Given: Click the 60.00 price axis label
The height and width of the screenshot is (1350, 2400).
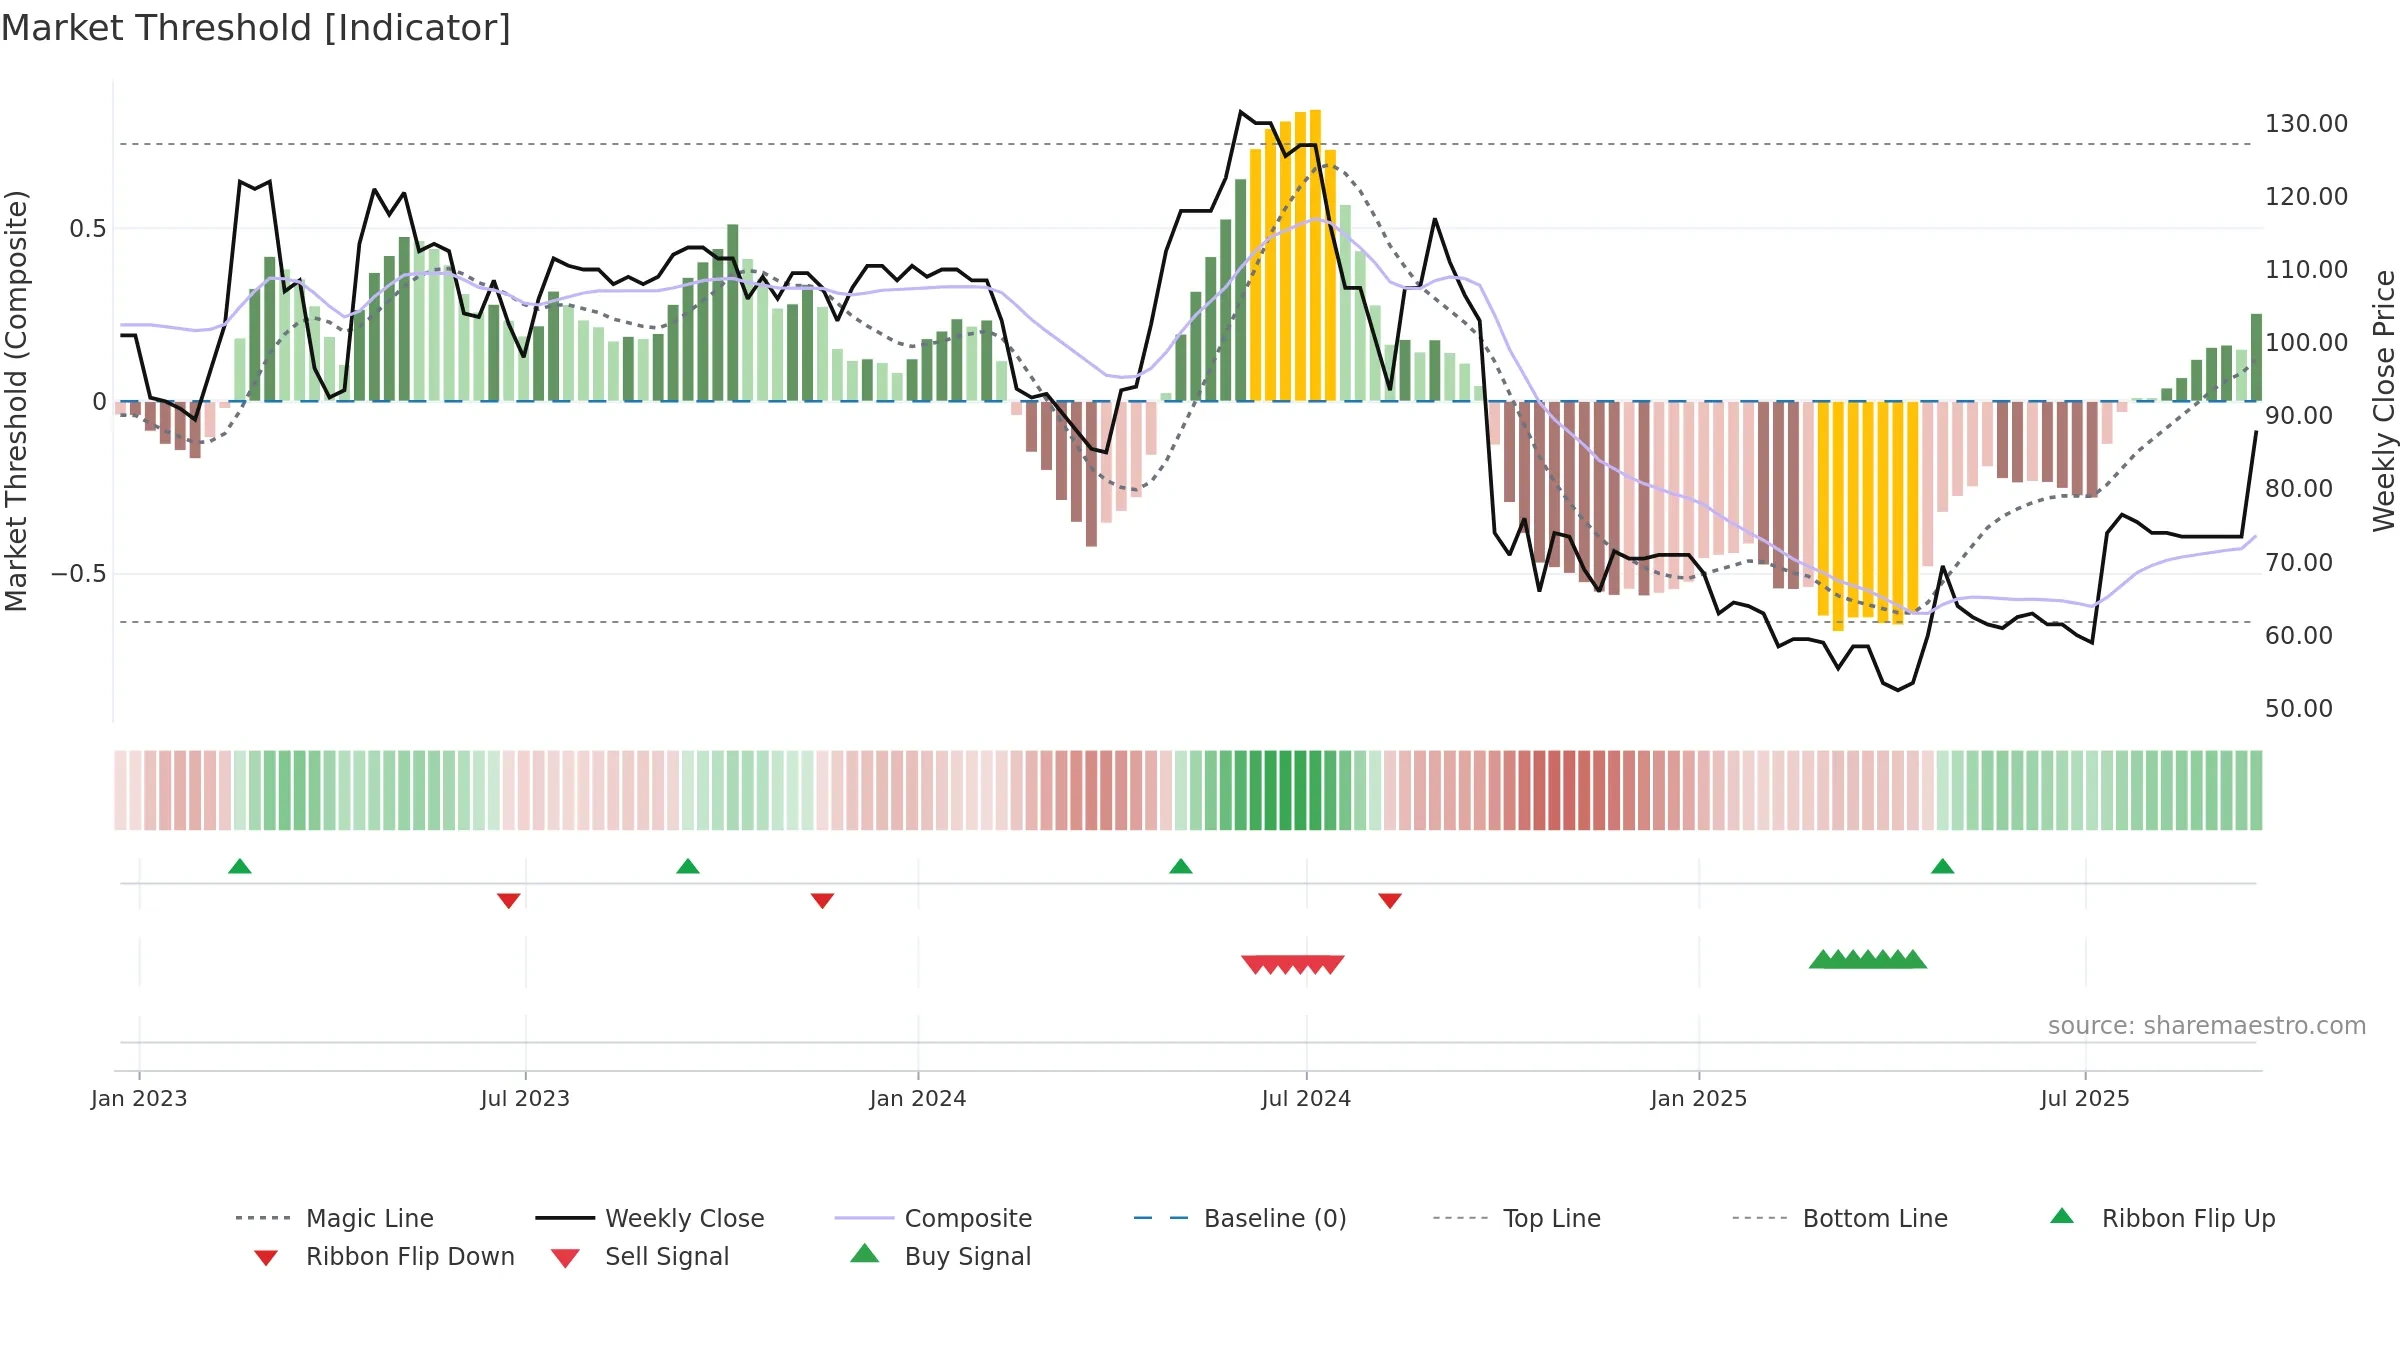Looking at the screenshot, I should click(x=2299, y=636).
